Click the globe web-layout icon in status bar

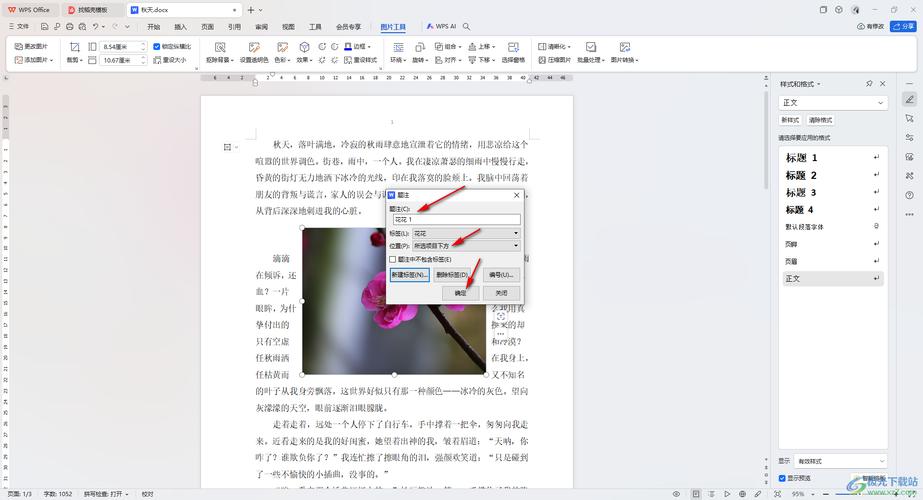(742, 494)
